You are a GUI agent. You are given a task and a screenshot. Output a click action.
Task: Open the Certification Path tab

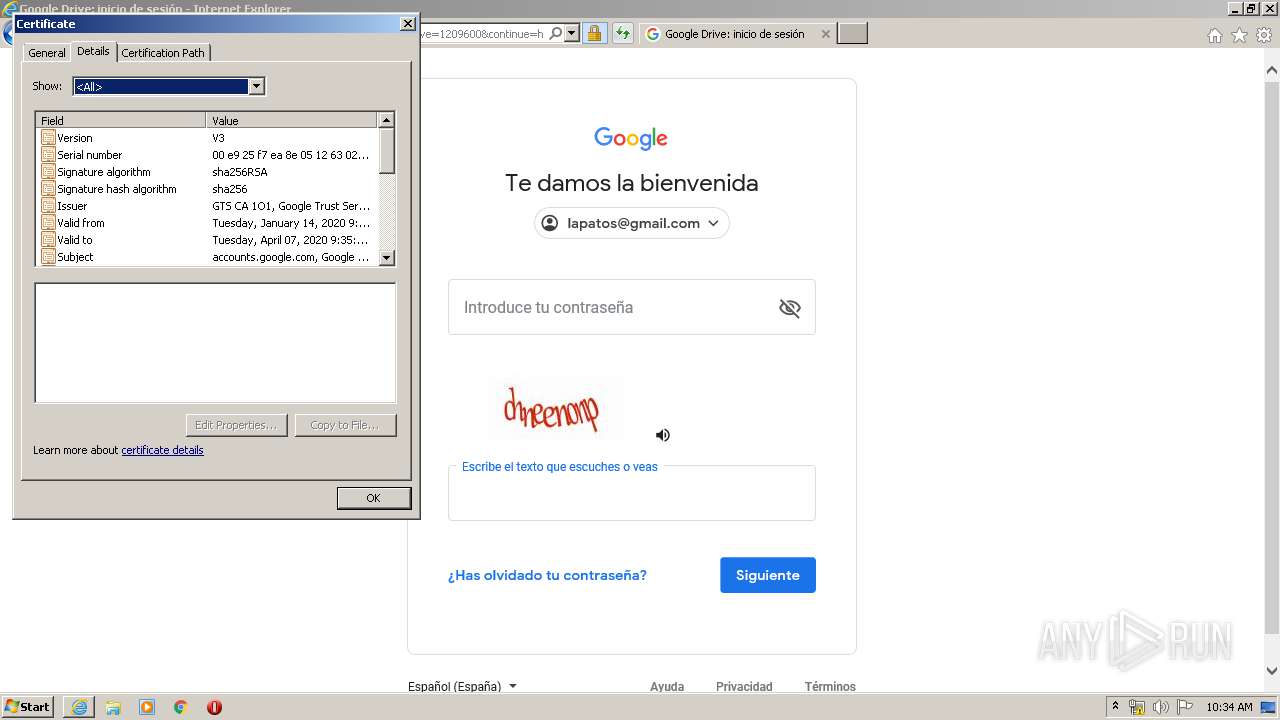point(163,53)
